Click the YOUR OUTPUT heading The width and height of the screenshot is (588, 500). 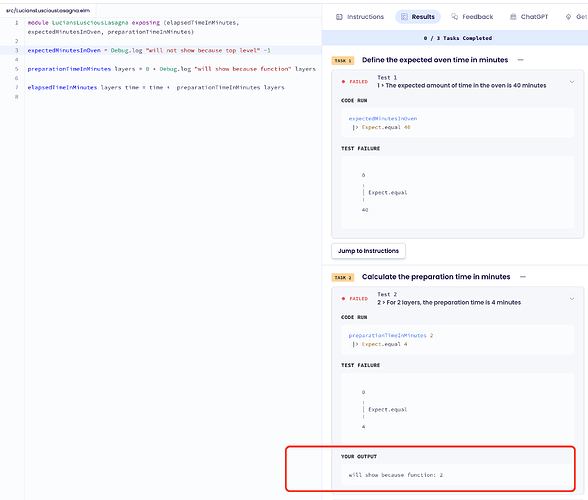click(359, 456)
